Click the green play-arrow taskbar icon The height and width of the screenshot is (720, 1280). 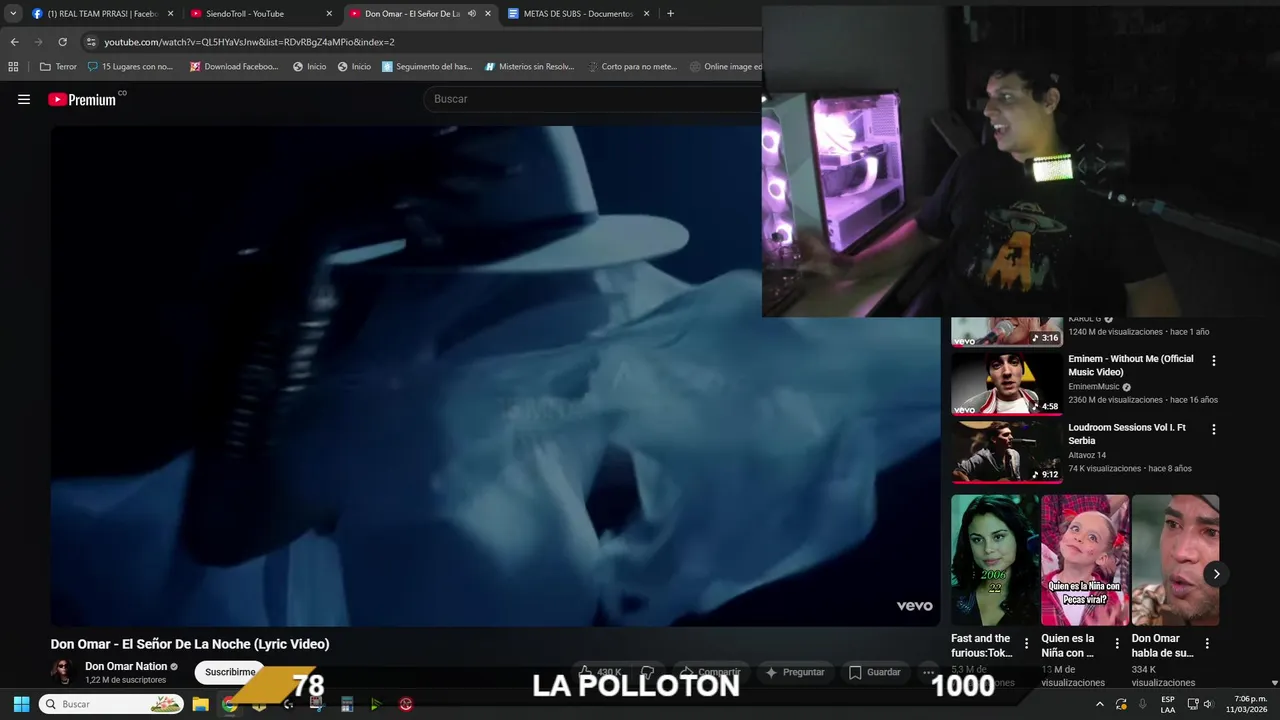376,704
